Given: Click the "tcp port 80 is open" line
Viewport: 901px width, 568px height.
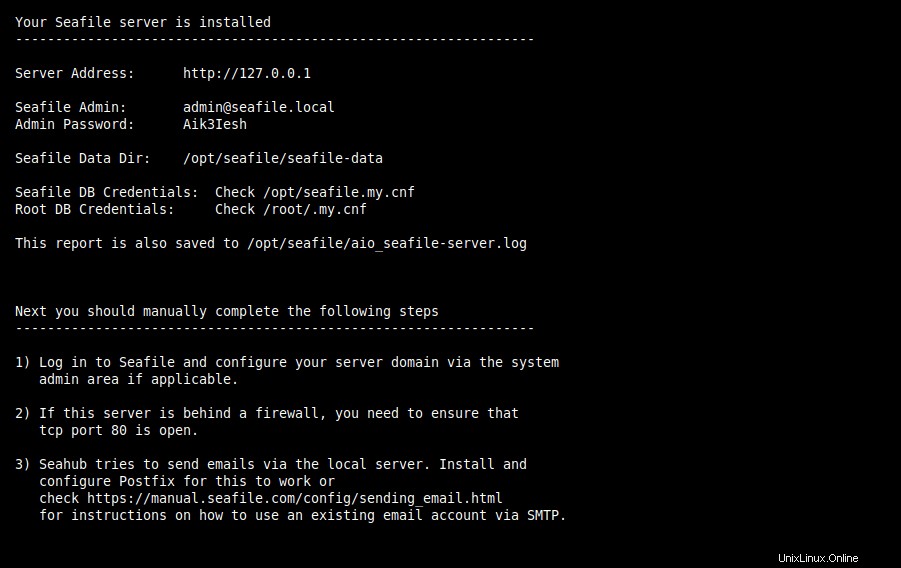Looking at the screenshot, I should tap(118, 430).
